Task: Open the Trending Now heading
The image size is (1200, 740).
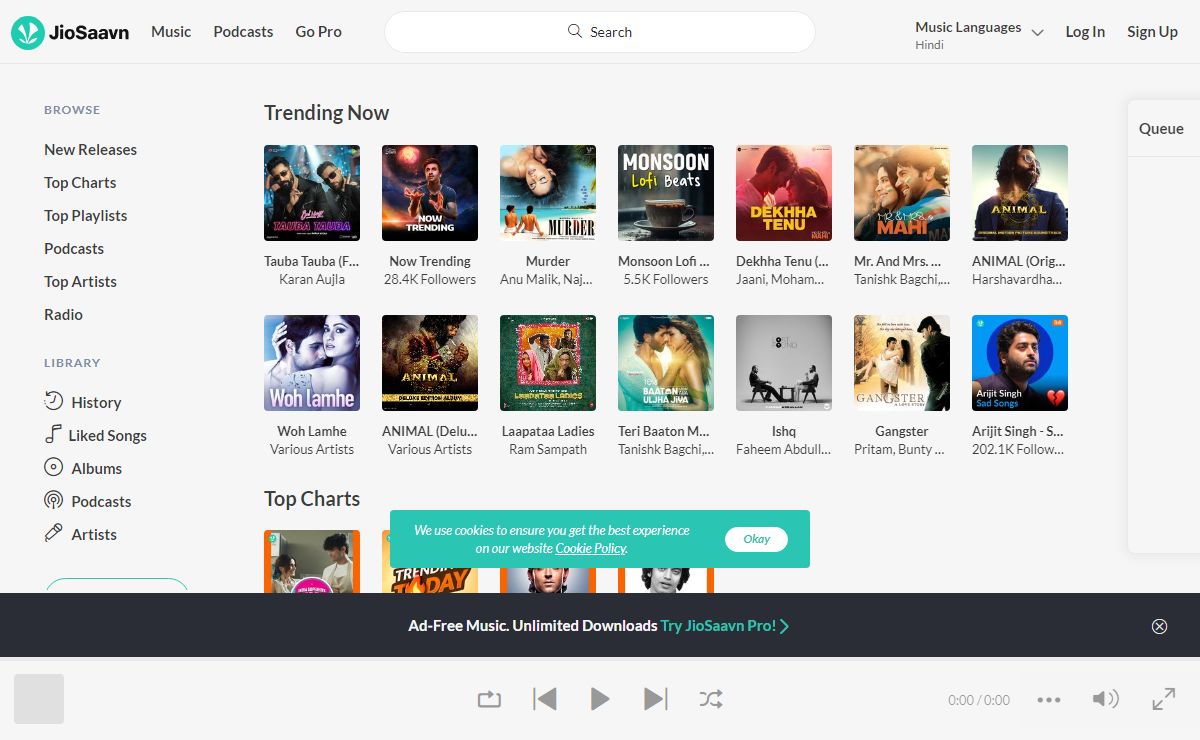Action: coord(326,113)
